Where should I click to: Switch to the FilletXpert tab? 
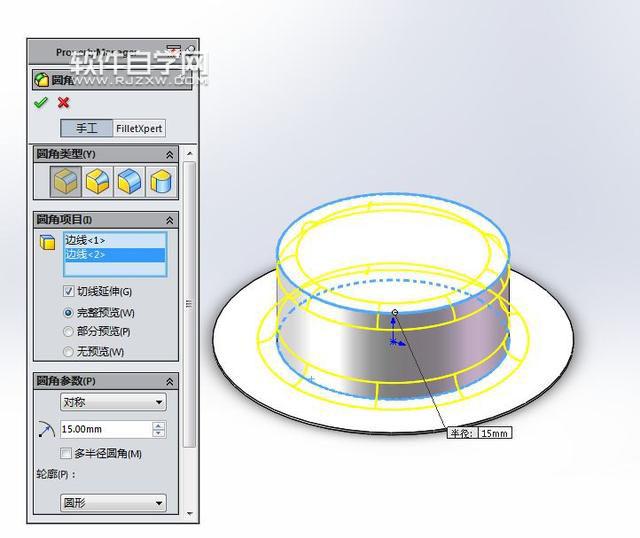pos(139,128)
